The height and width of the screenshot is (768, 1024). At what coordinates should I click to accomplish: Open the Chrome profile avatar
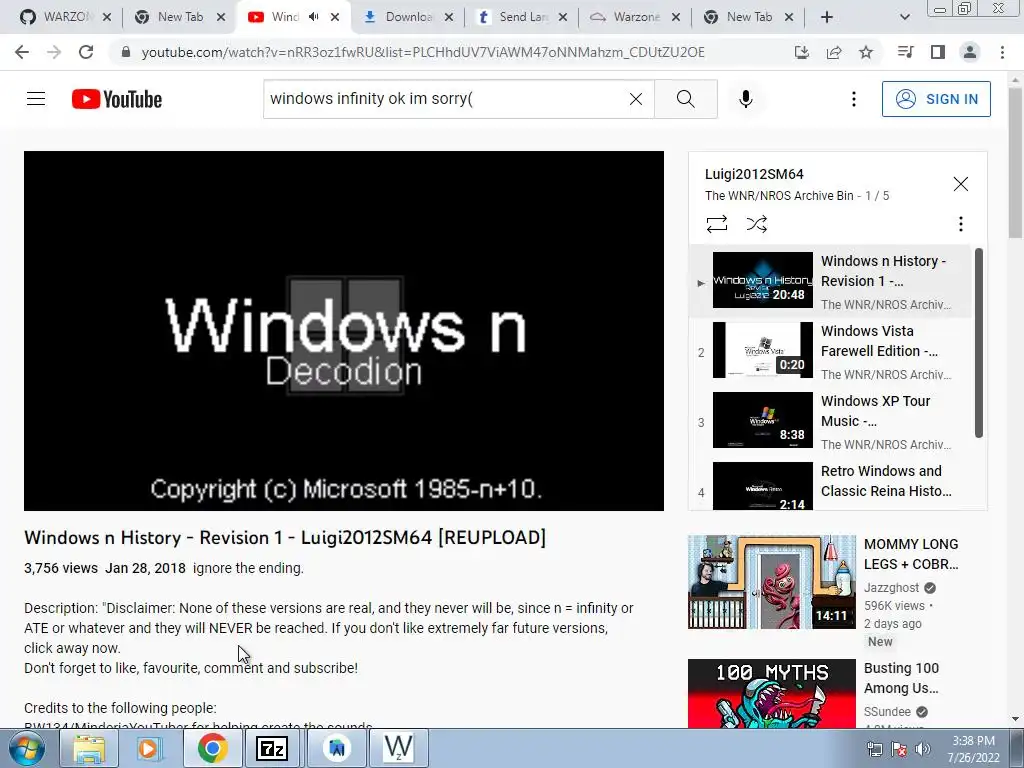(x=970, y=52)
